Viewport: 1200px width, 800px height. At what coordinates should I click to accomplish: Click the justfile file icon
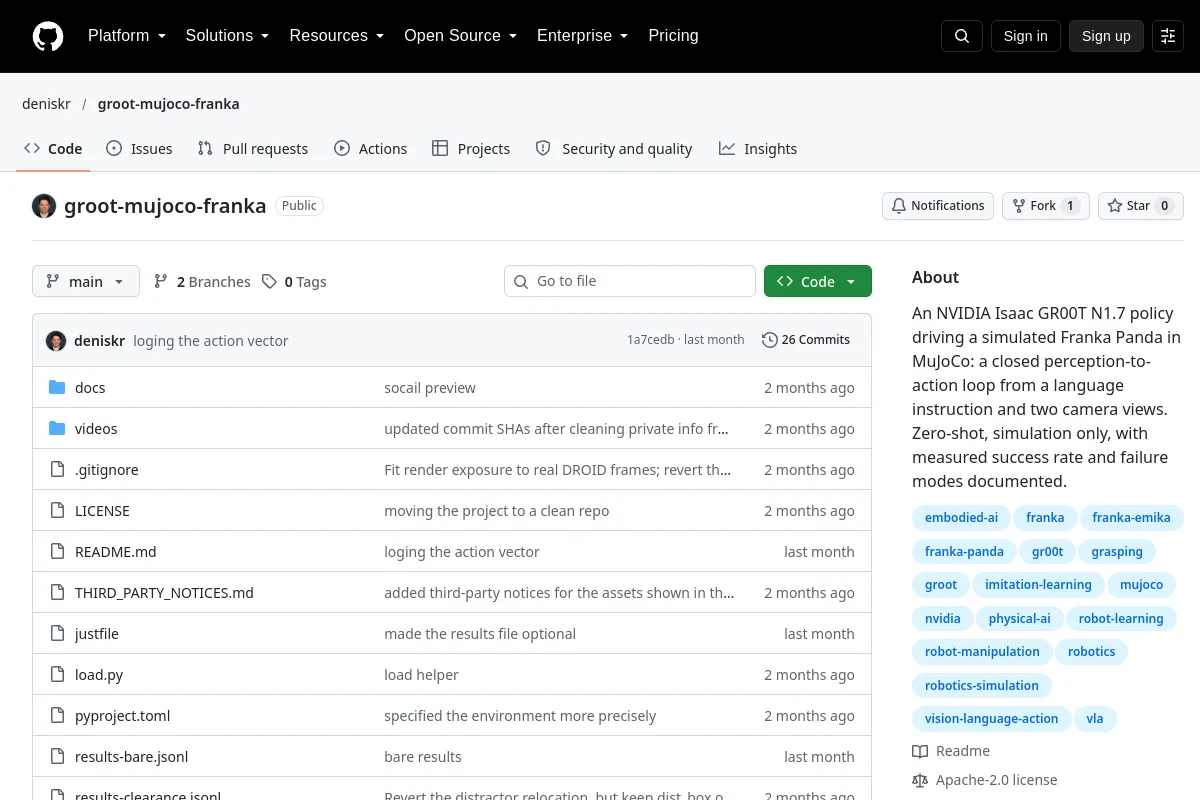(57, 634)
